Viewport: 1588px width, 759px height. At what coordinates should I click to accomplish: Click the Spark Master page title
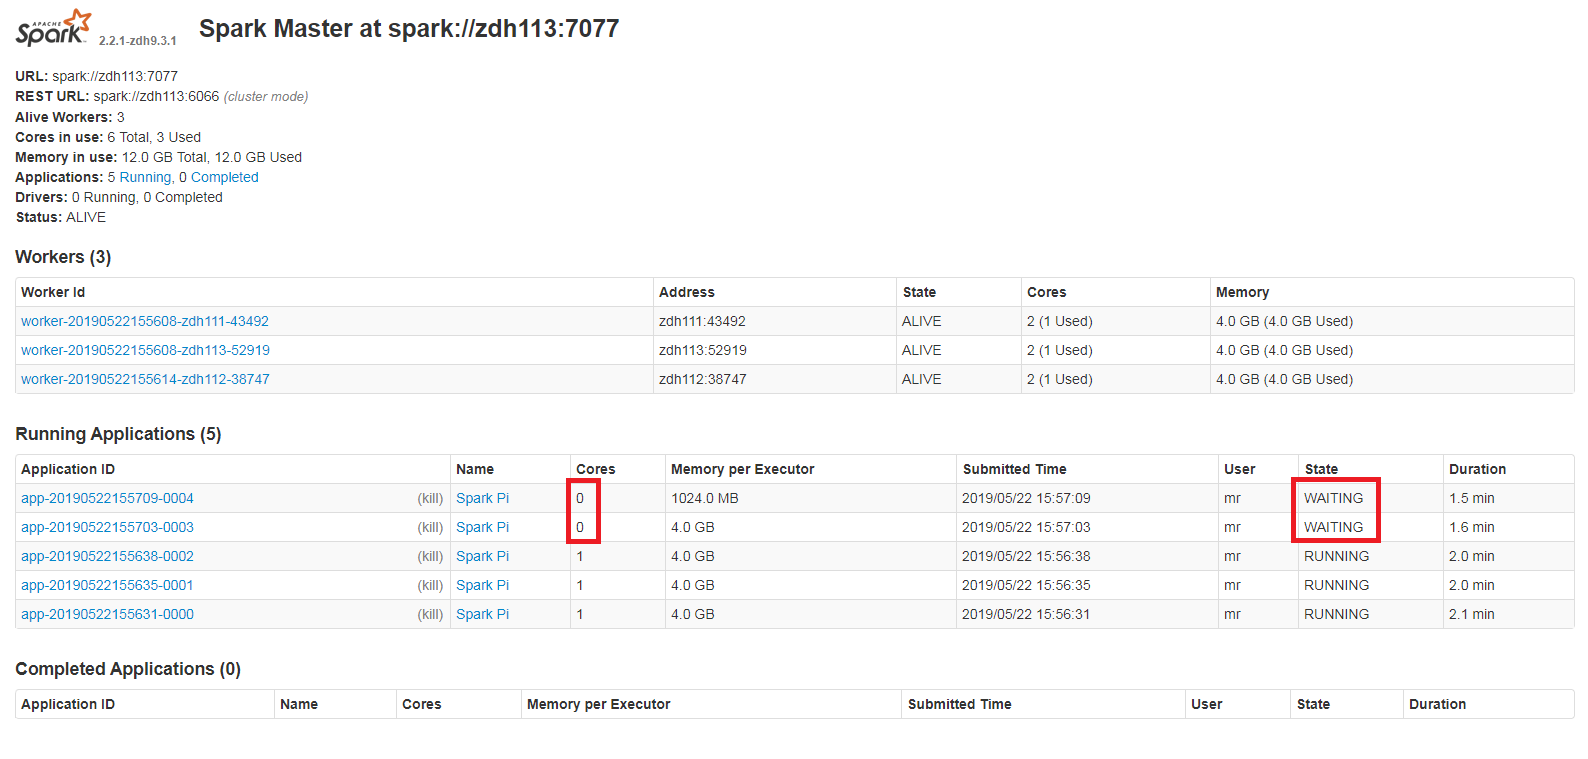[409, 28]
